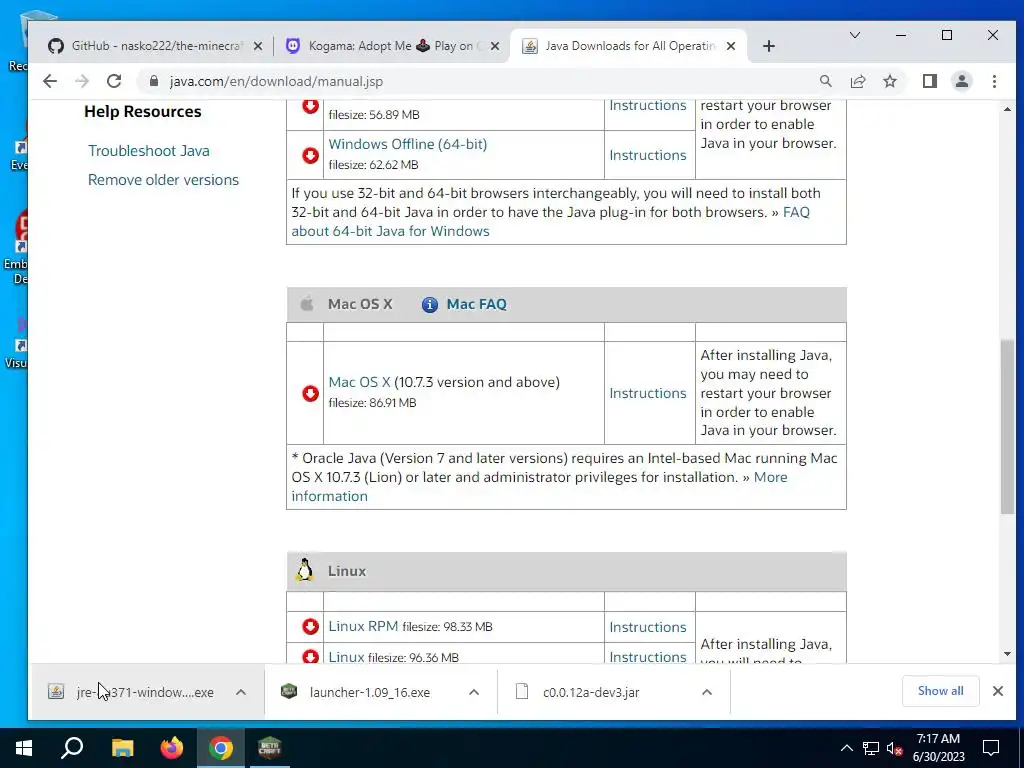Image resolution: width=1024 pixels, height=768 pixels.
Task: Open taskbar search magnifier
Action: click(x=72, y=748)
